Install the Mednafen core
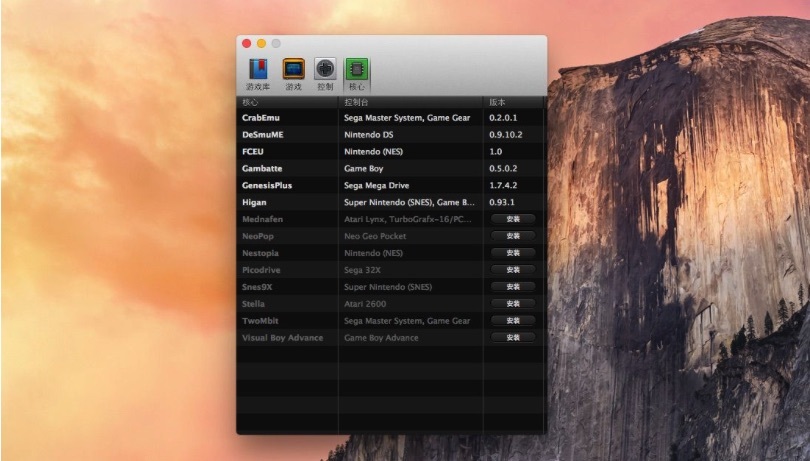Viewport: 810px width, 461px height. [x=513, y=219]
